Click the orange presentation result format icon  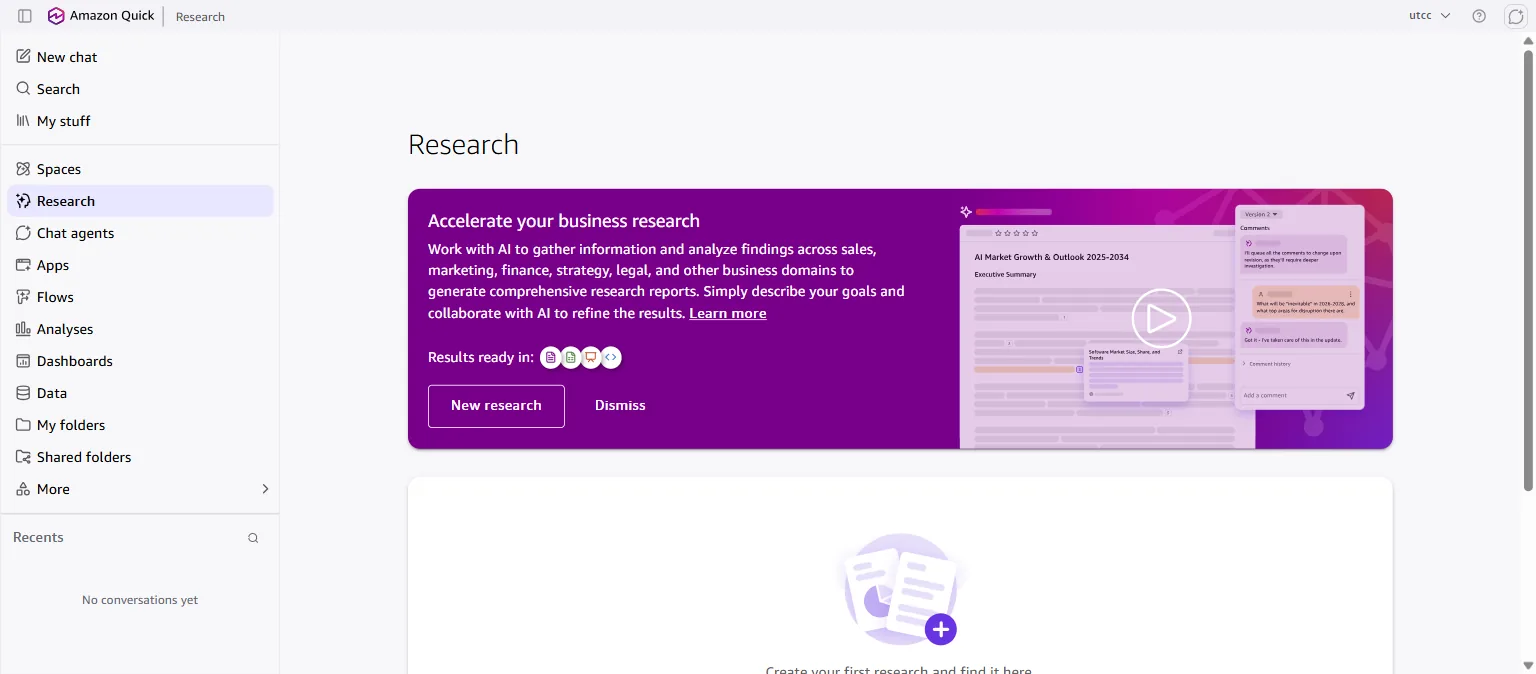591,357
